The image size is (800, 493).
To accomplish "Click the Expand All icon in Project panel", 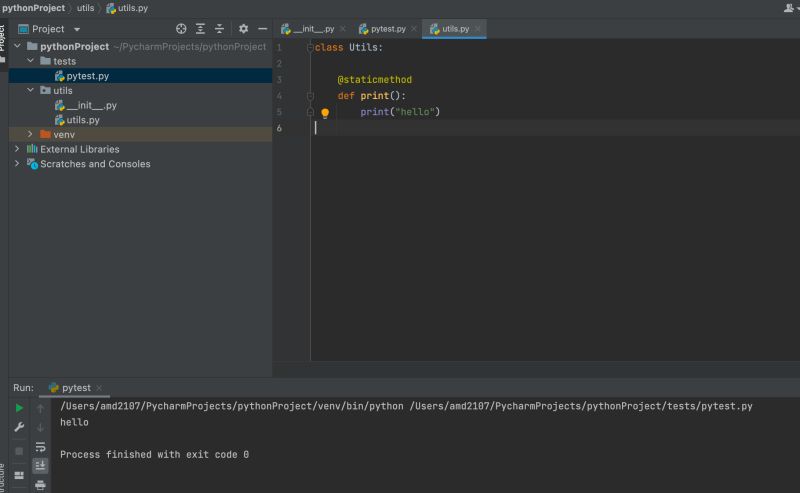I will coord(200,29).
